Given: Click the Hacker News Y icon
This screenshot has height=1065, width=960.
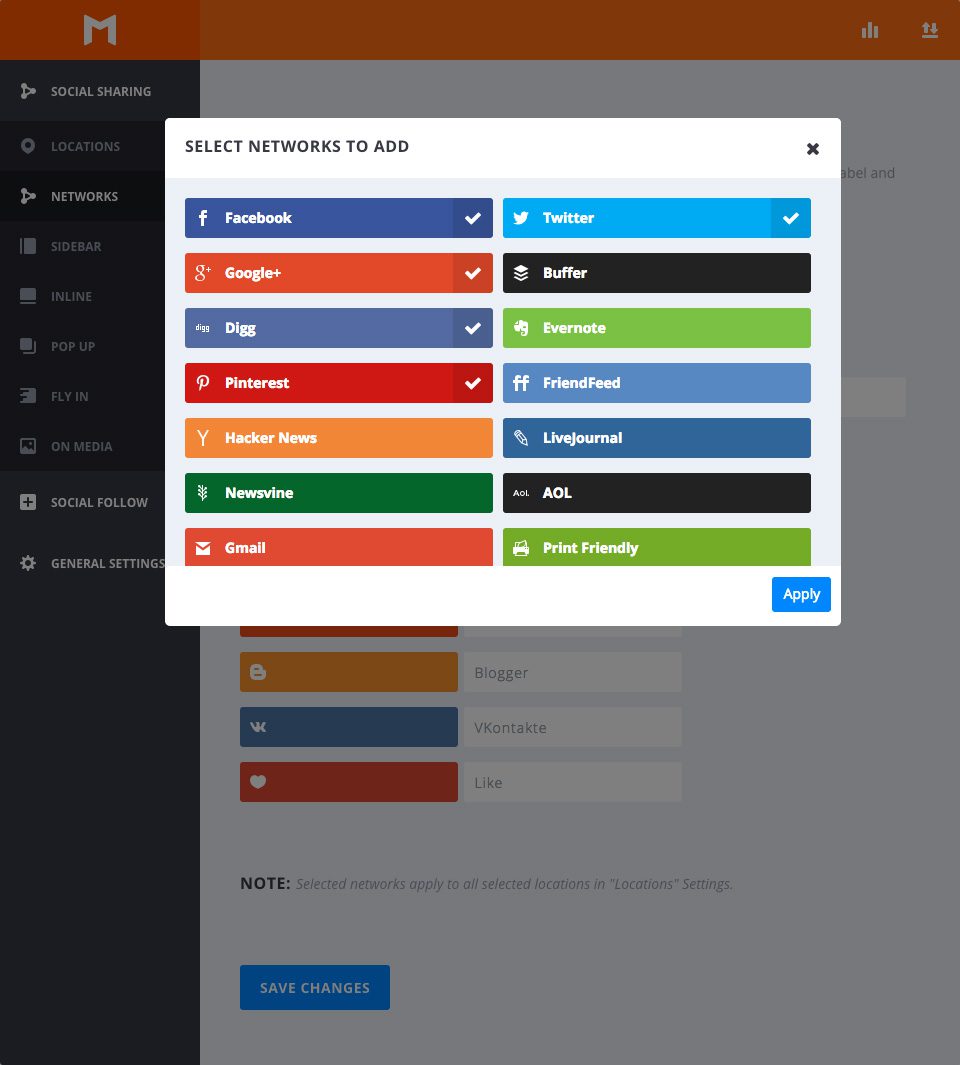Looking at the screenshot, I should [x=202, y=438].
